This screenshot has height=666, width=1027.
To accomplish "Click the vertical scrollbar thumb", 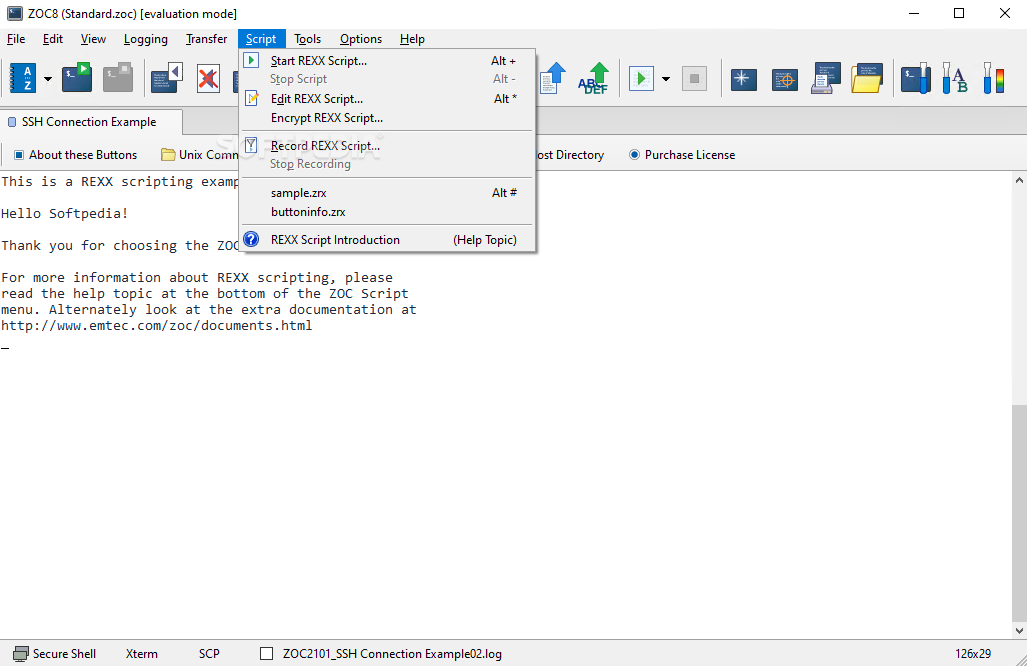I will click(1019, 513).
